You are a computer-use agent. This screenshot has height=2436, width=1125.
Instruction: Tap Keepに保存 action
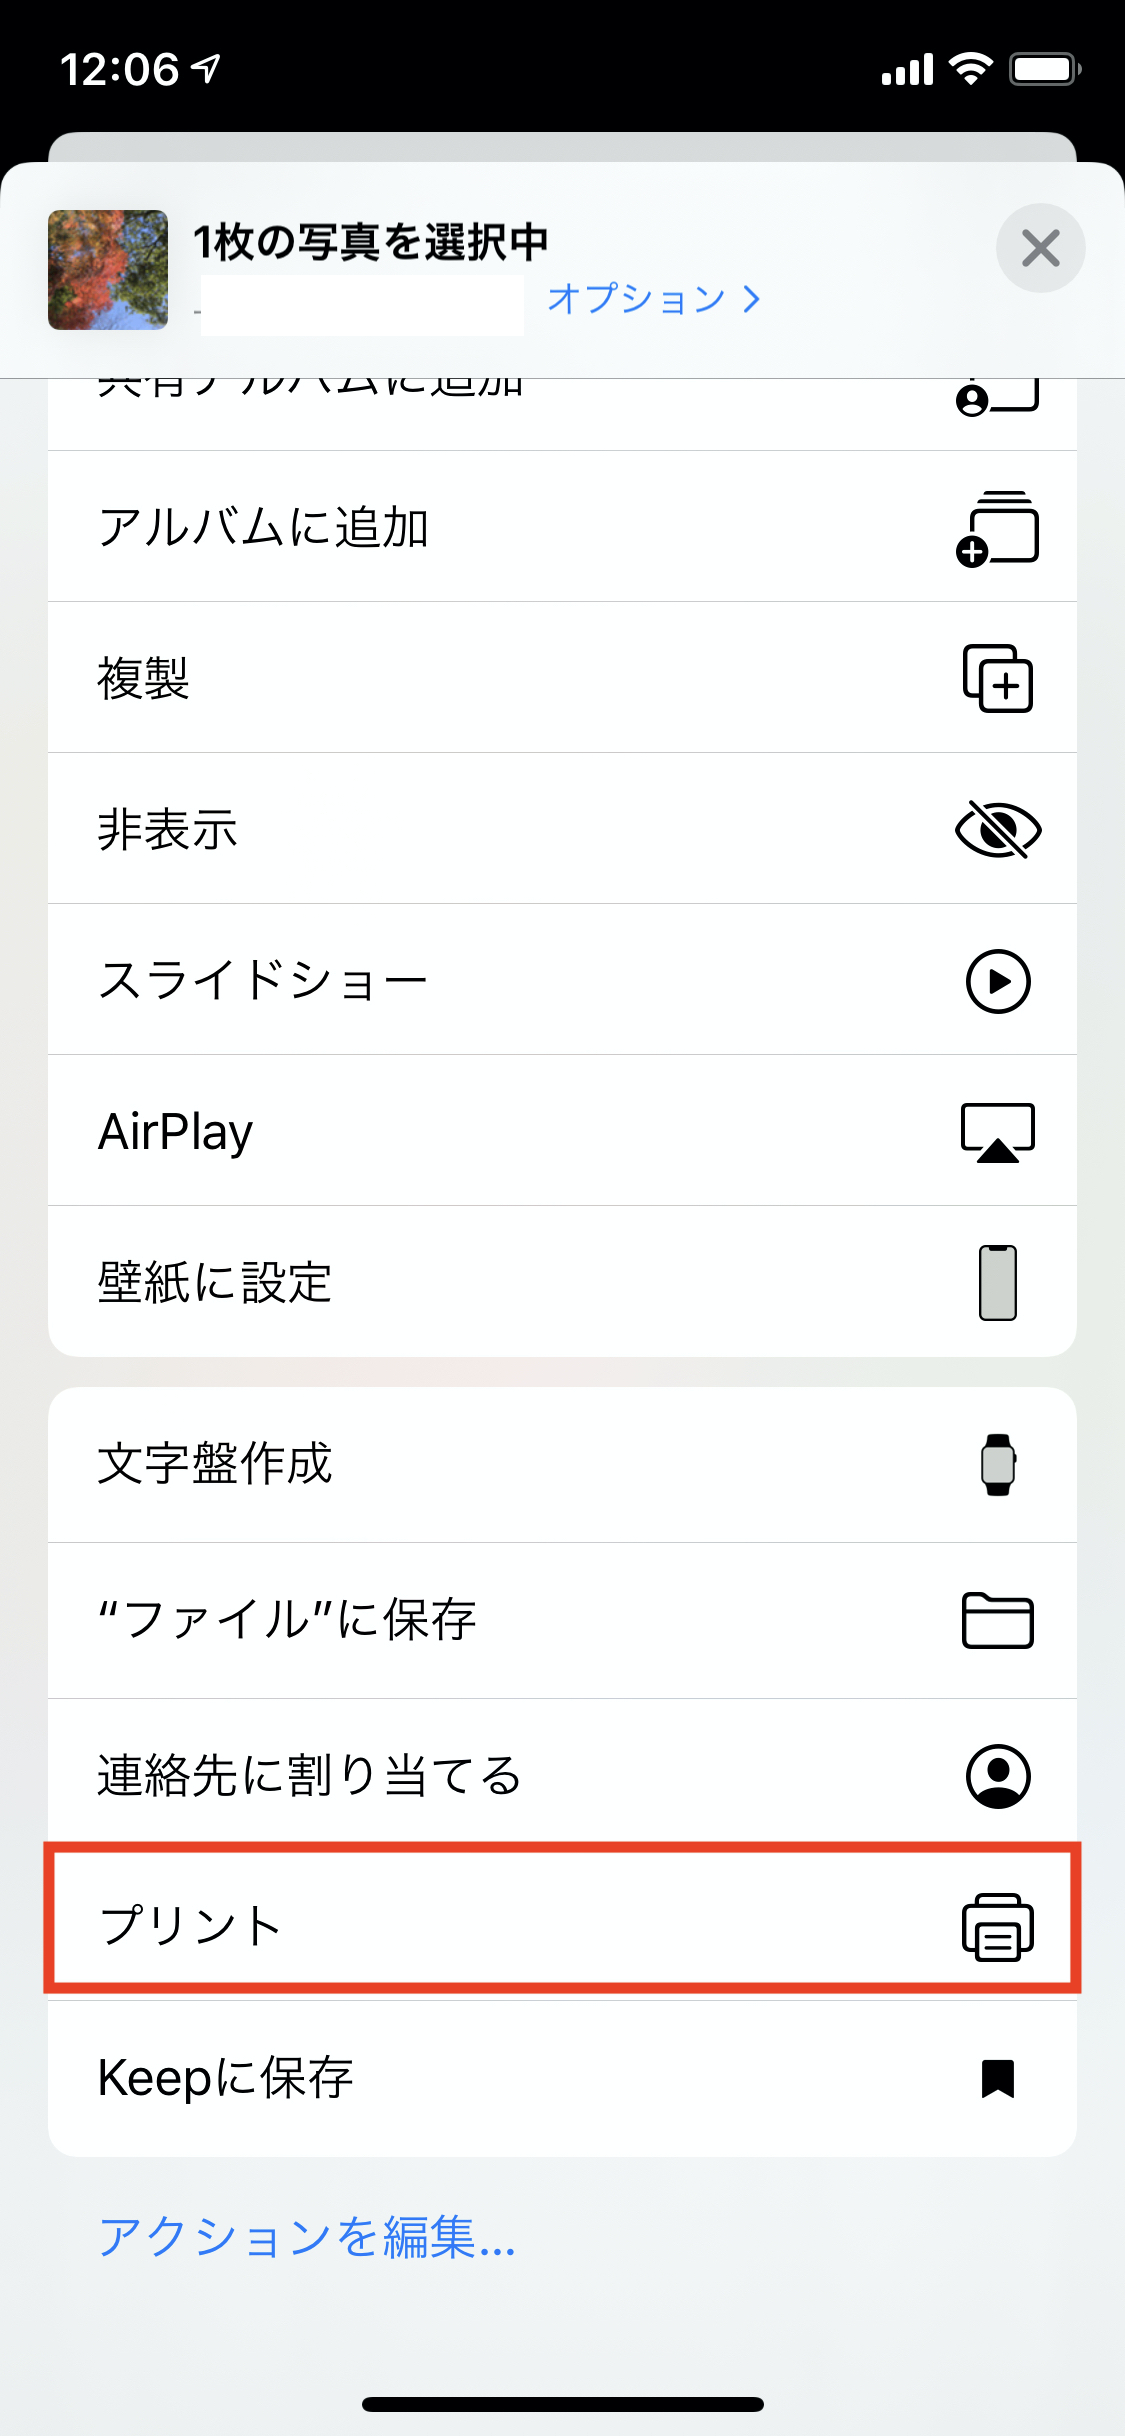tap(226, 2078)
